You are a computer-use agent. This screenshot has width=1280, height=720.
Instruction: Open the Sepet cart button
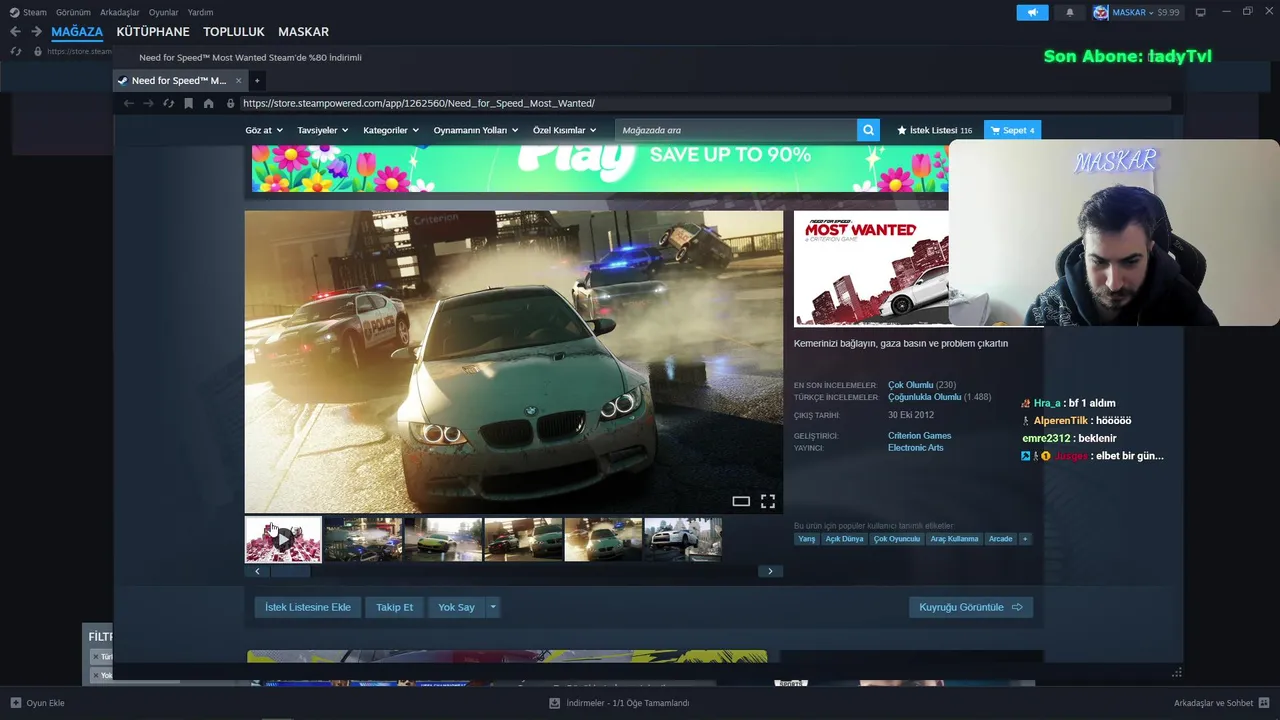pos(1012,130)
